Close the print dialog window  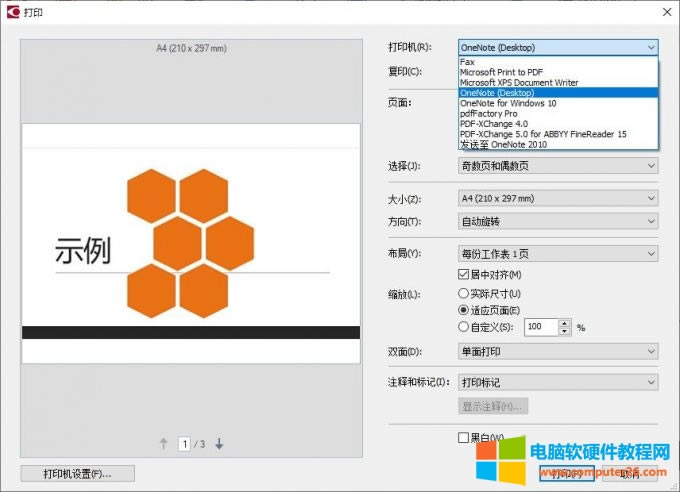pyautogui.click(x=667, y=11)
